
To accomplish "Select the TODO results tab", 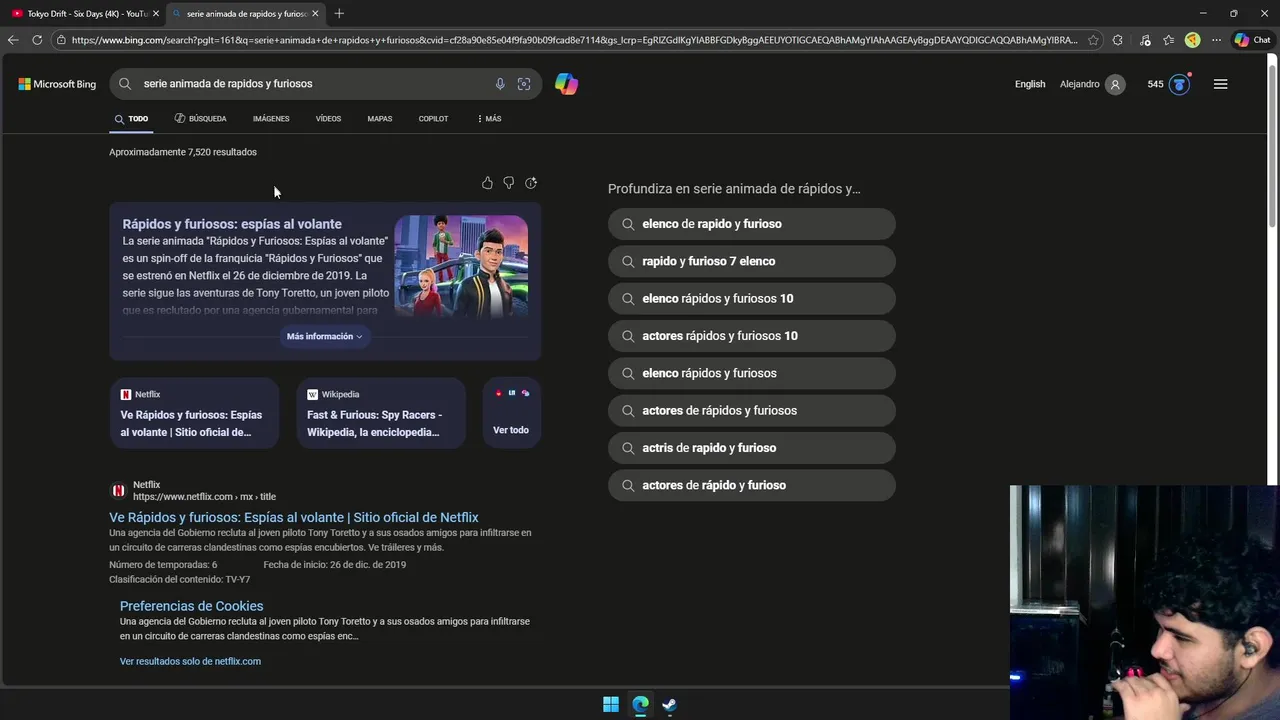I will [131, 119].
